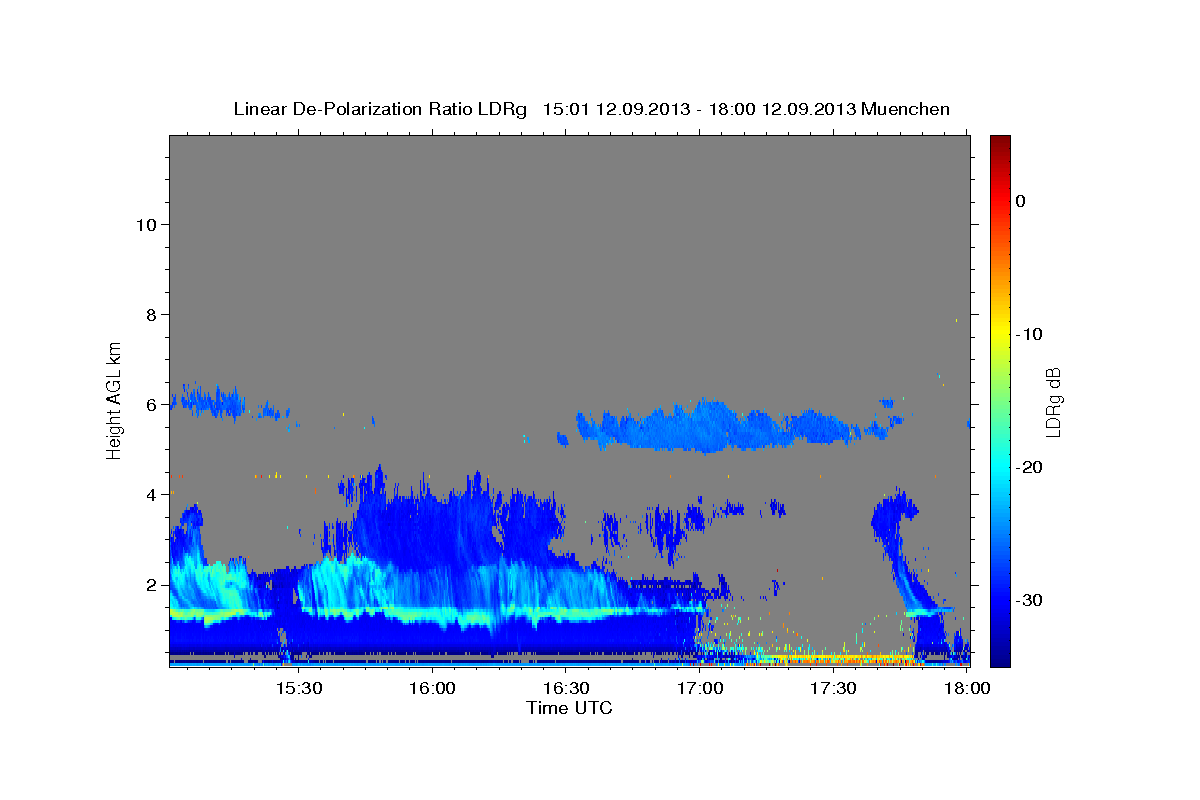This screenshot has height=800, width=1200.
Task: Click the colorbar value -10
Action: click(x=1030, y=334)
